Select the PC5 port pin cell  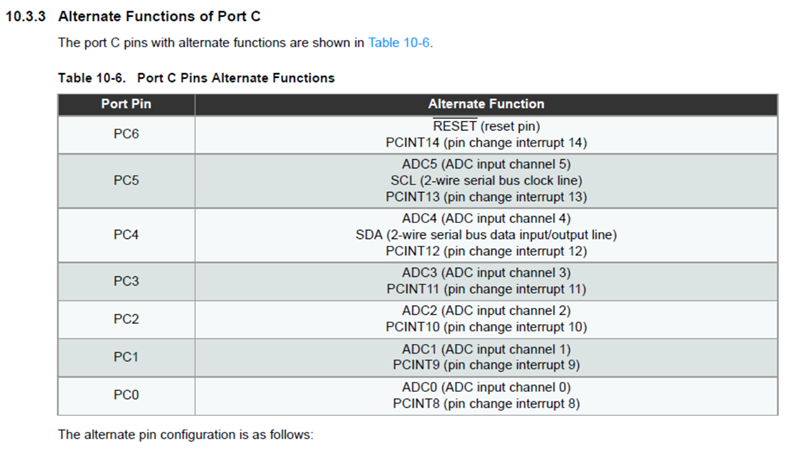(126, 180)
